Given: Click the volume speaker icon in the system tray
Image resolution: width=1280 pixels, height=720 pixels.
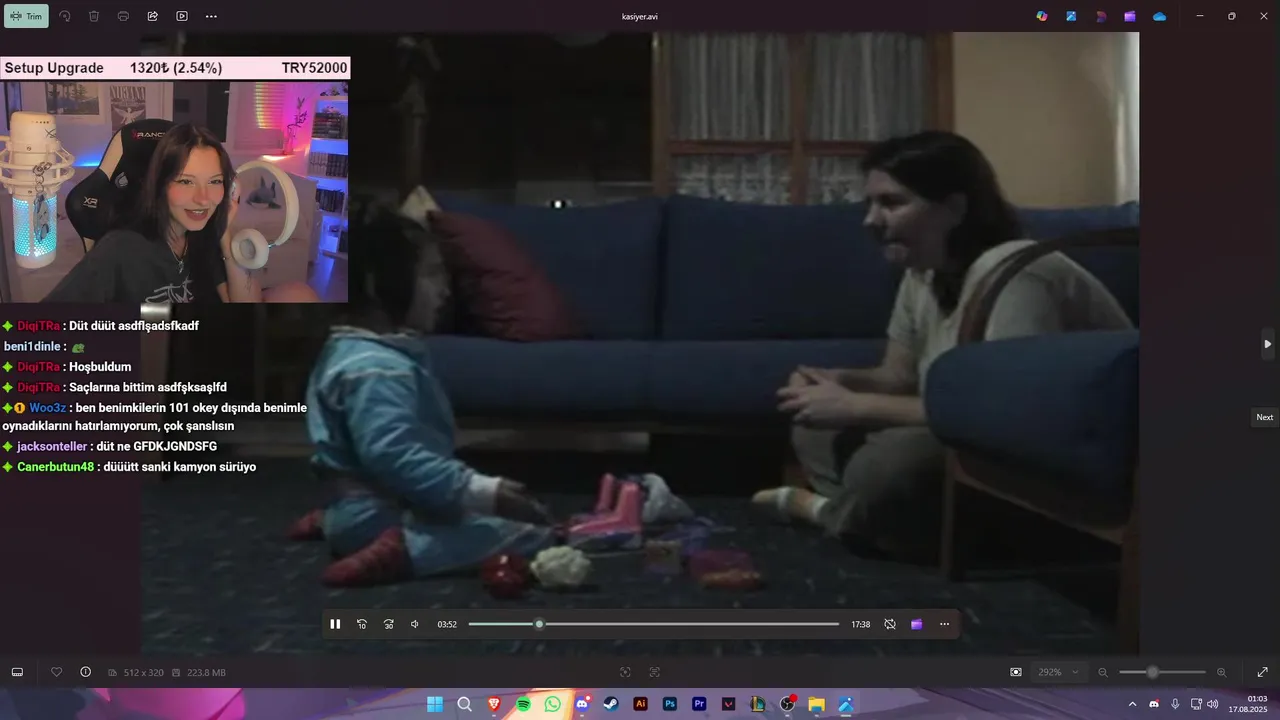Looking at the screenshot, I should tap(1213, 704).
